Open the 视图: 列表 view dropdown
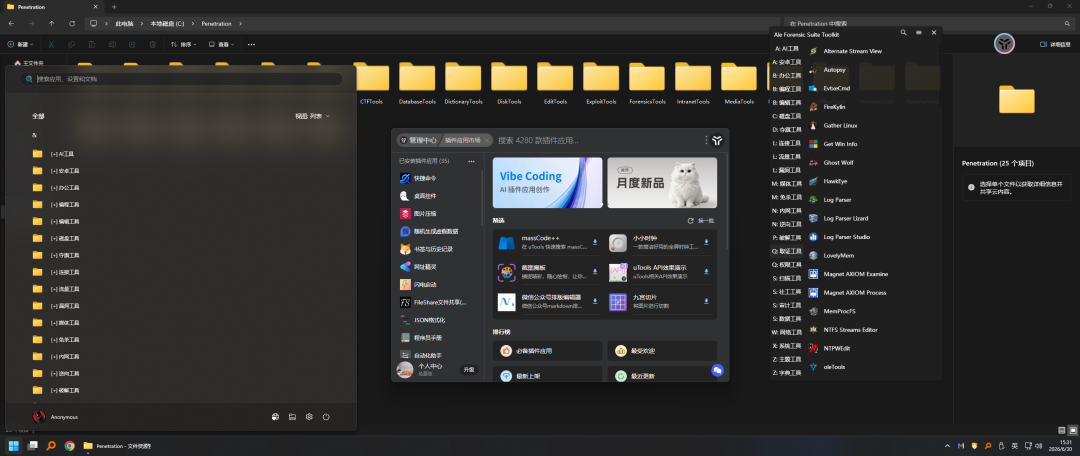1080x456 pixels. 313,116
